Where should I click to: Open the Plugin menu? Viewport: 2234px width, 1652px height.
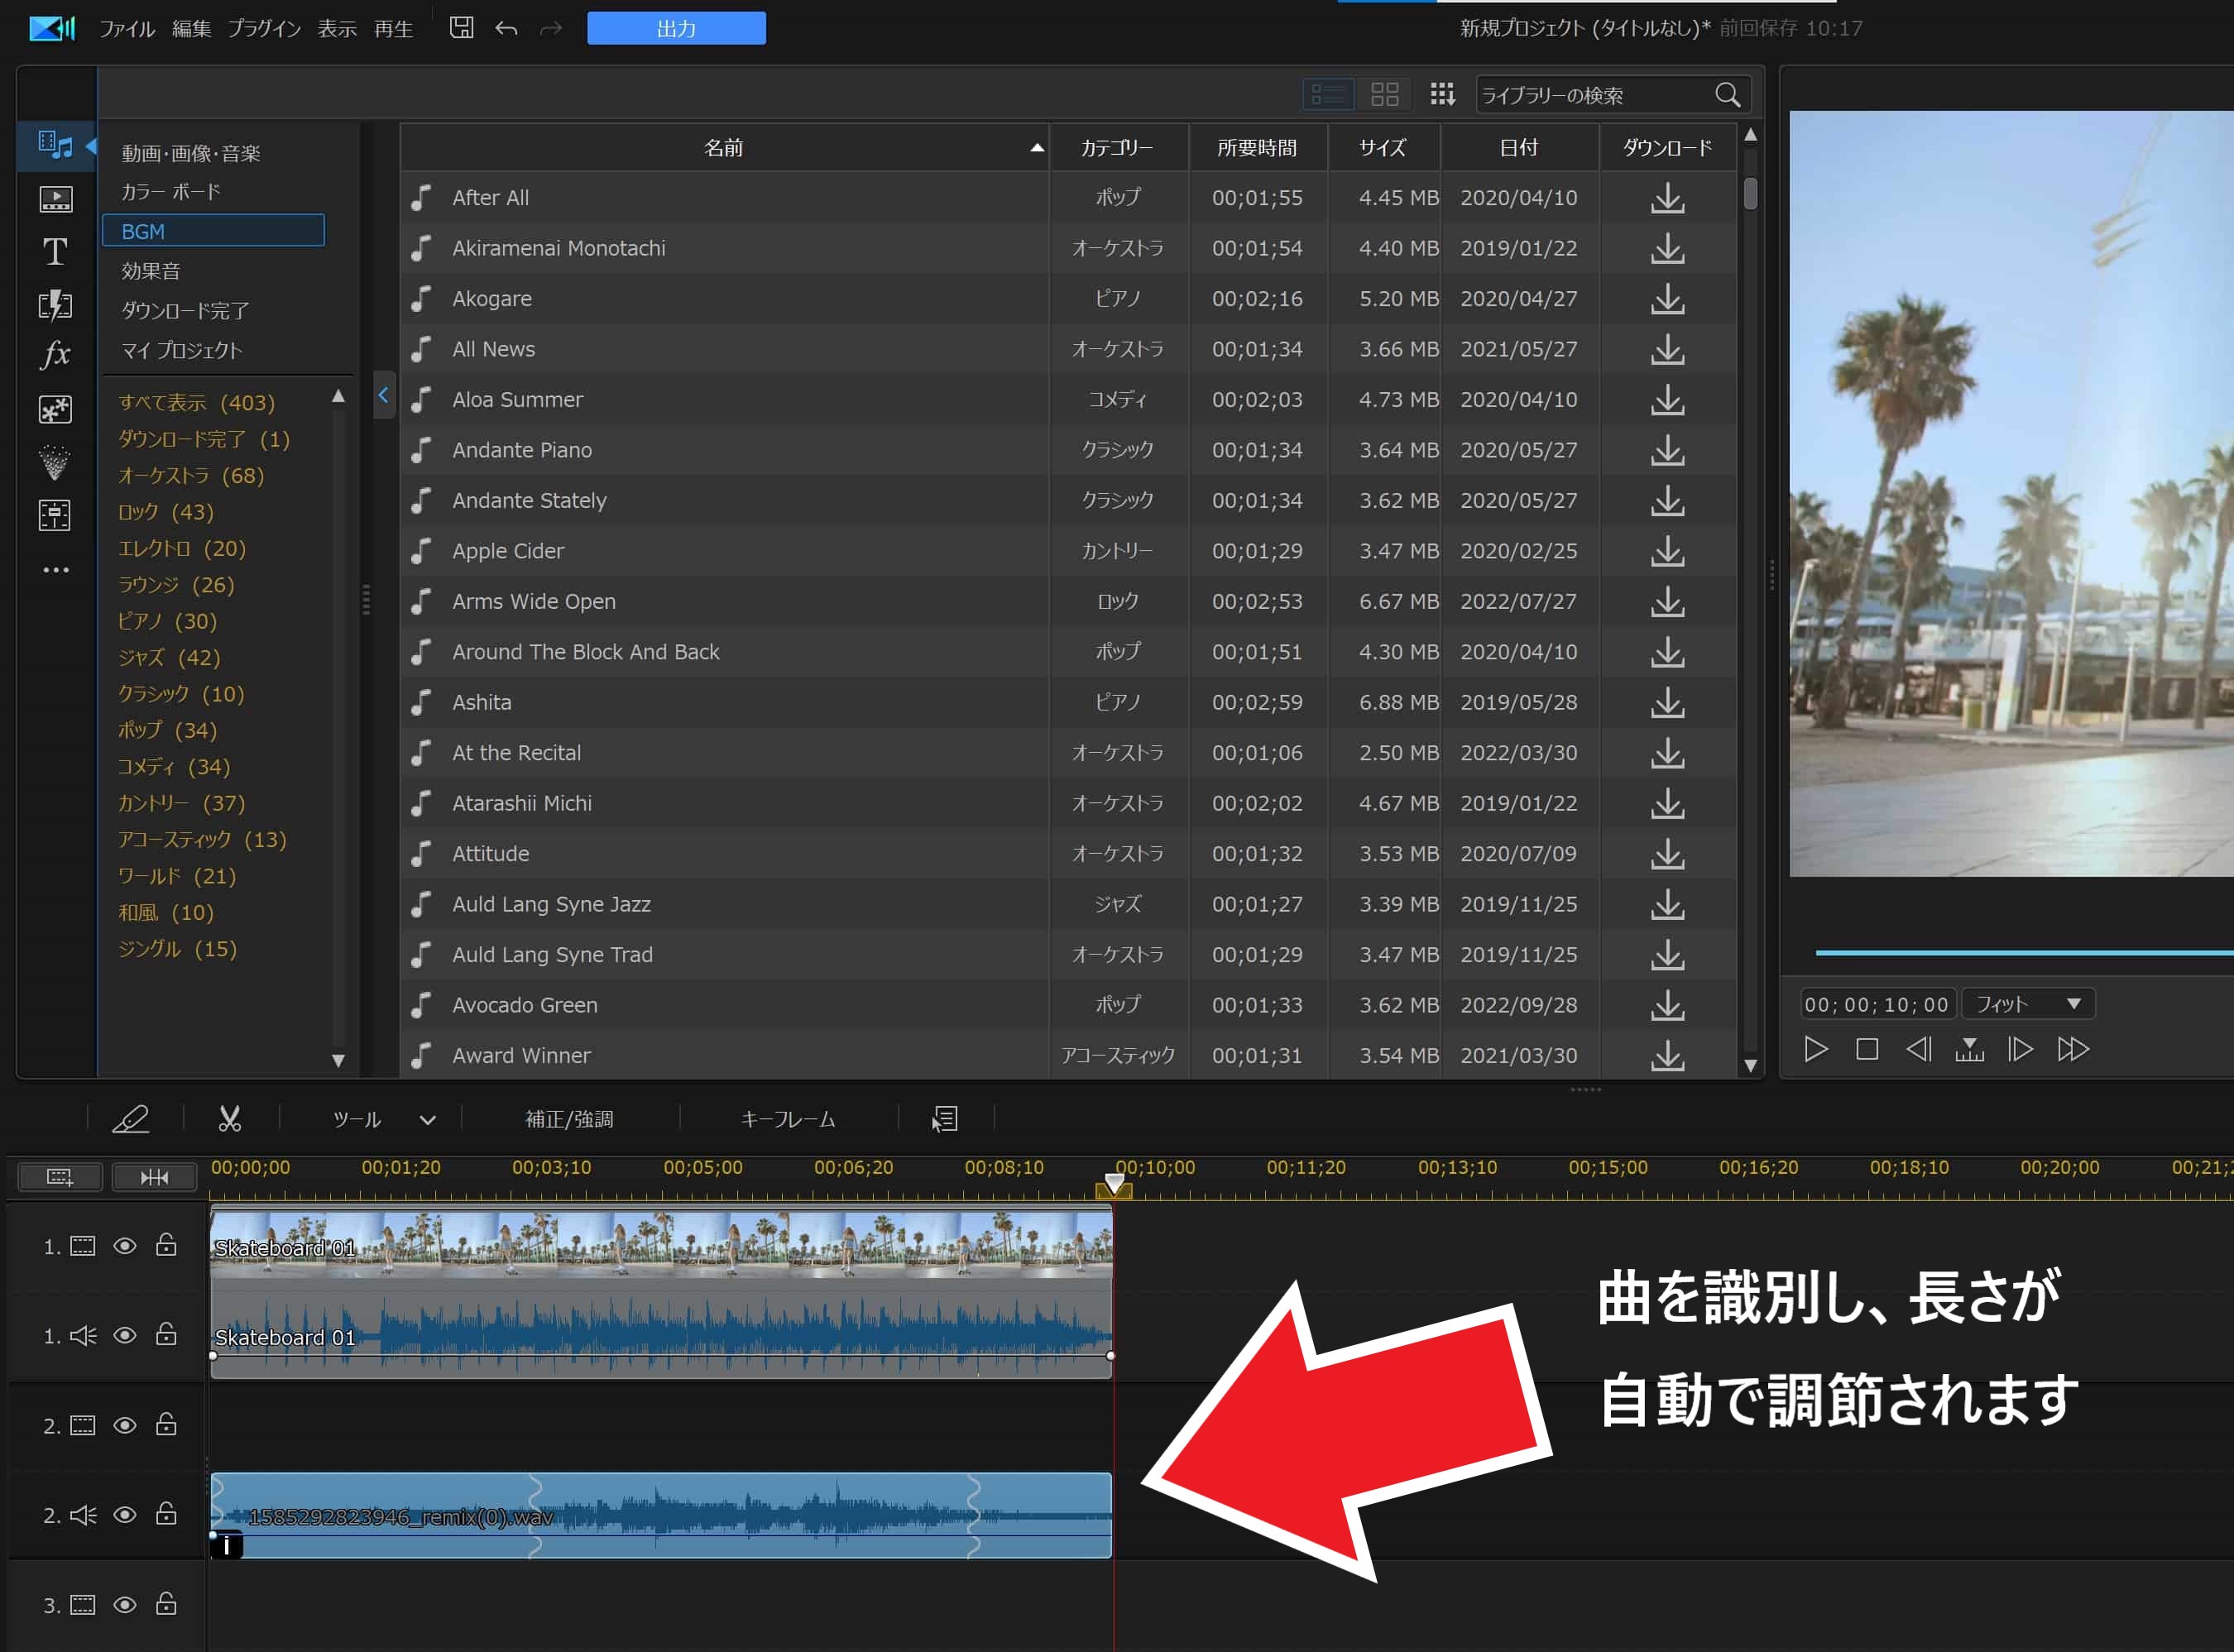click(264, 29)
